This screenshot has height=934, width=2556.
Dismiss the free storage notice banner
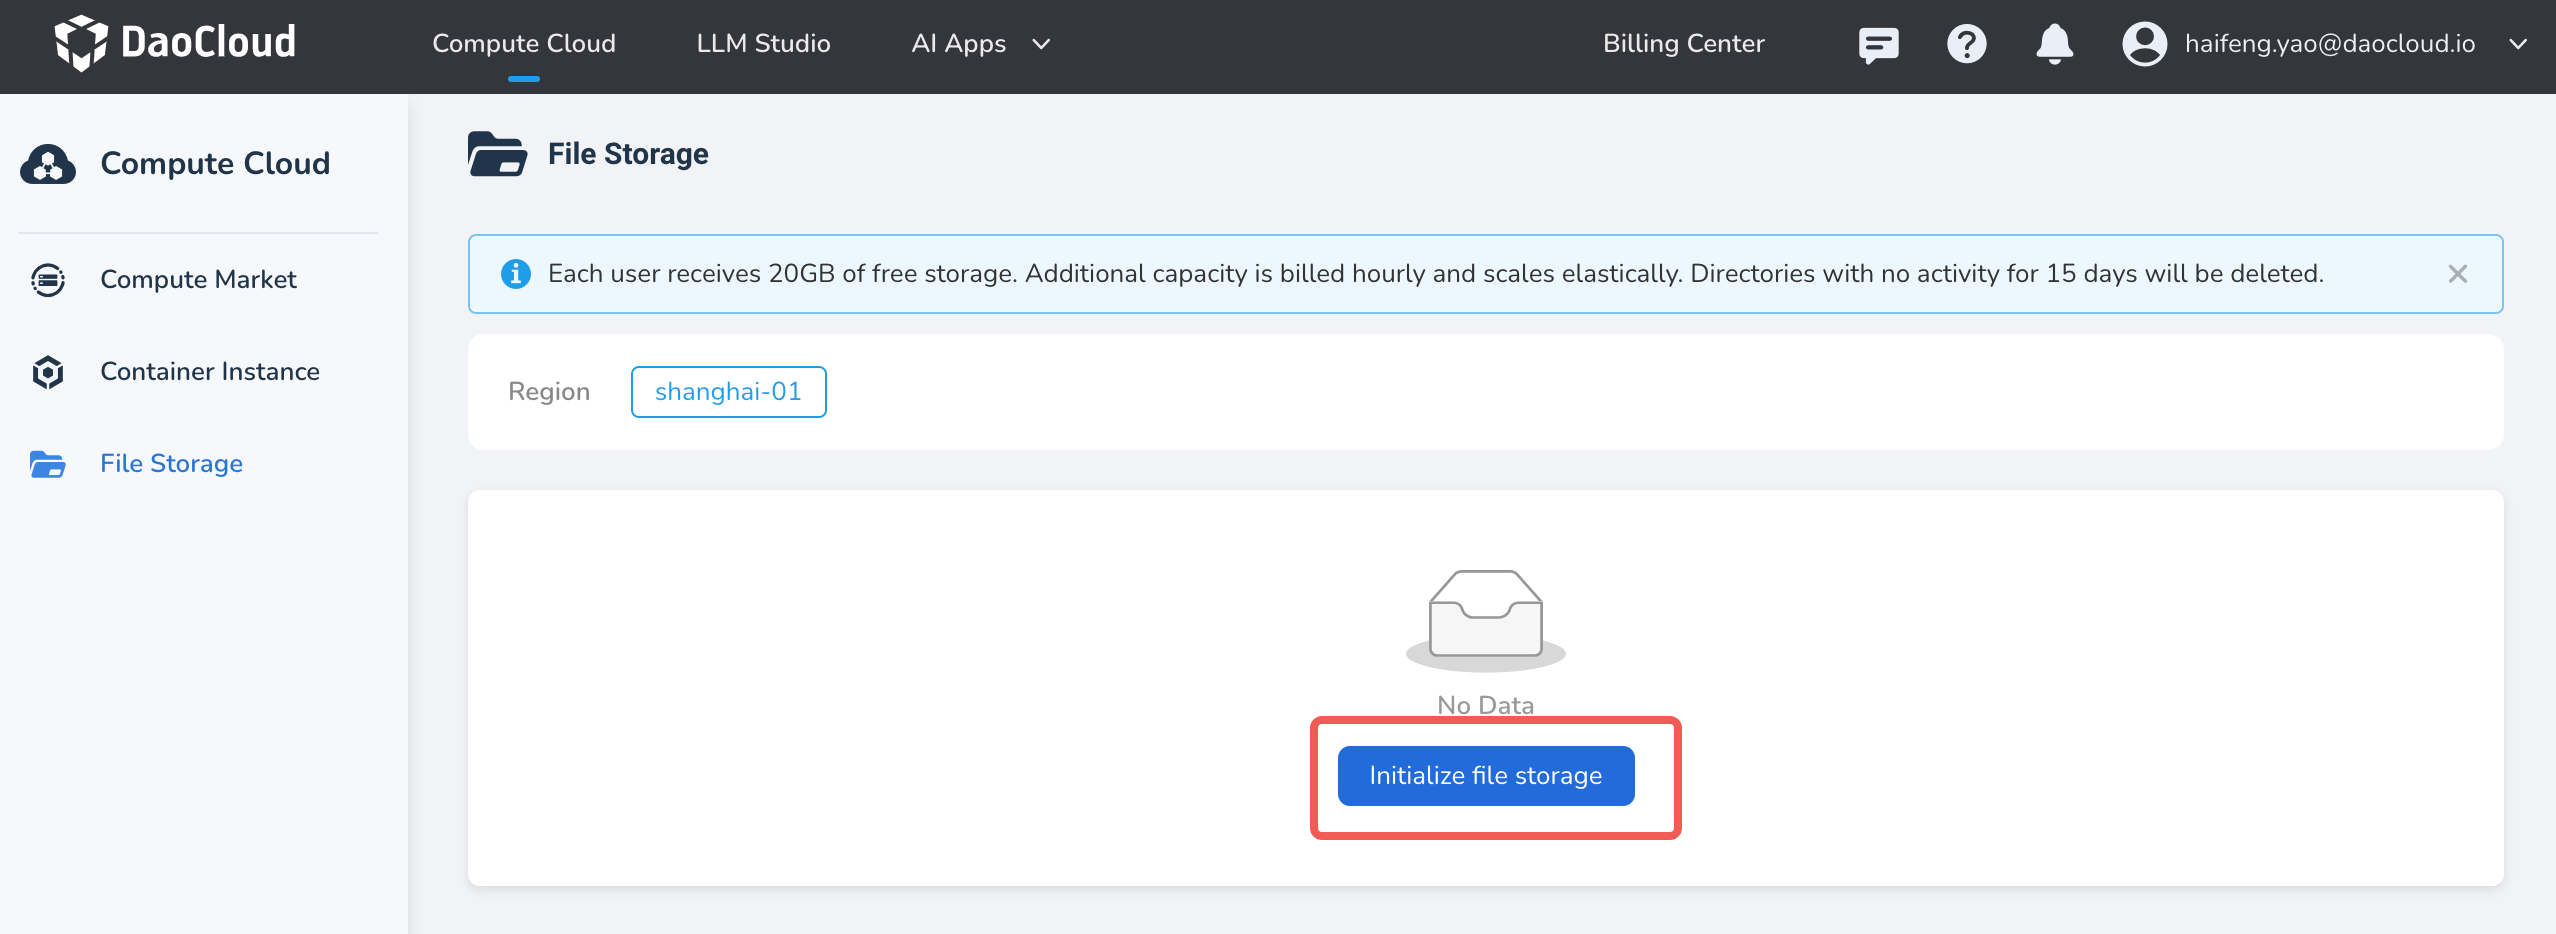(x=2458, y=273)
